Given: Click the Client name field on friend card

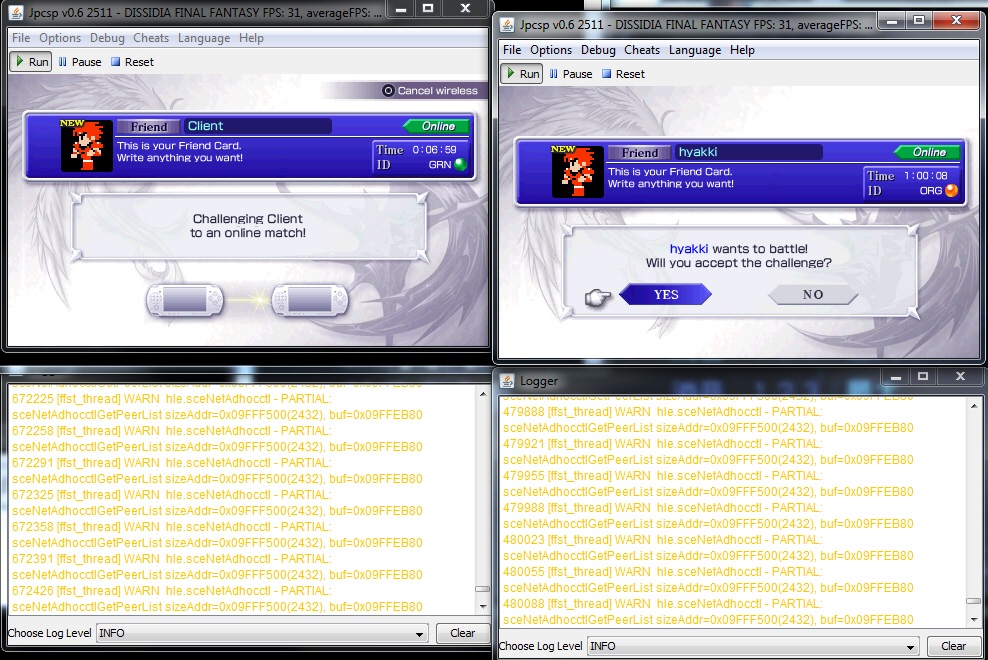Looking at the screenshot, I should pos(258,126).
